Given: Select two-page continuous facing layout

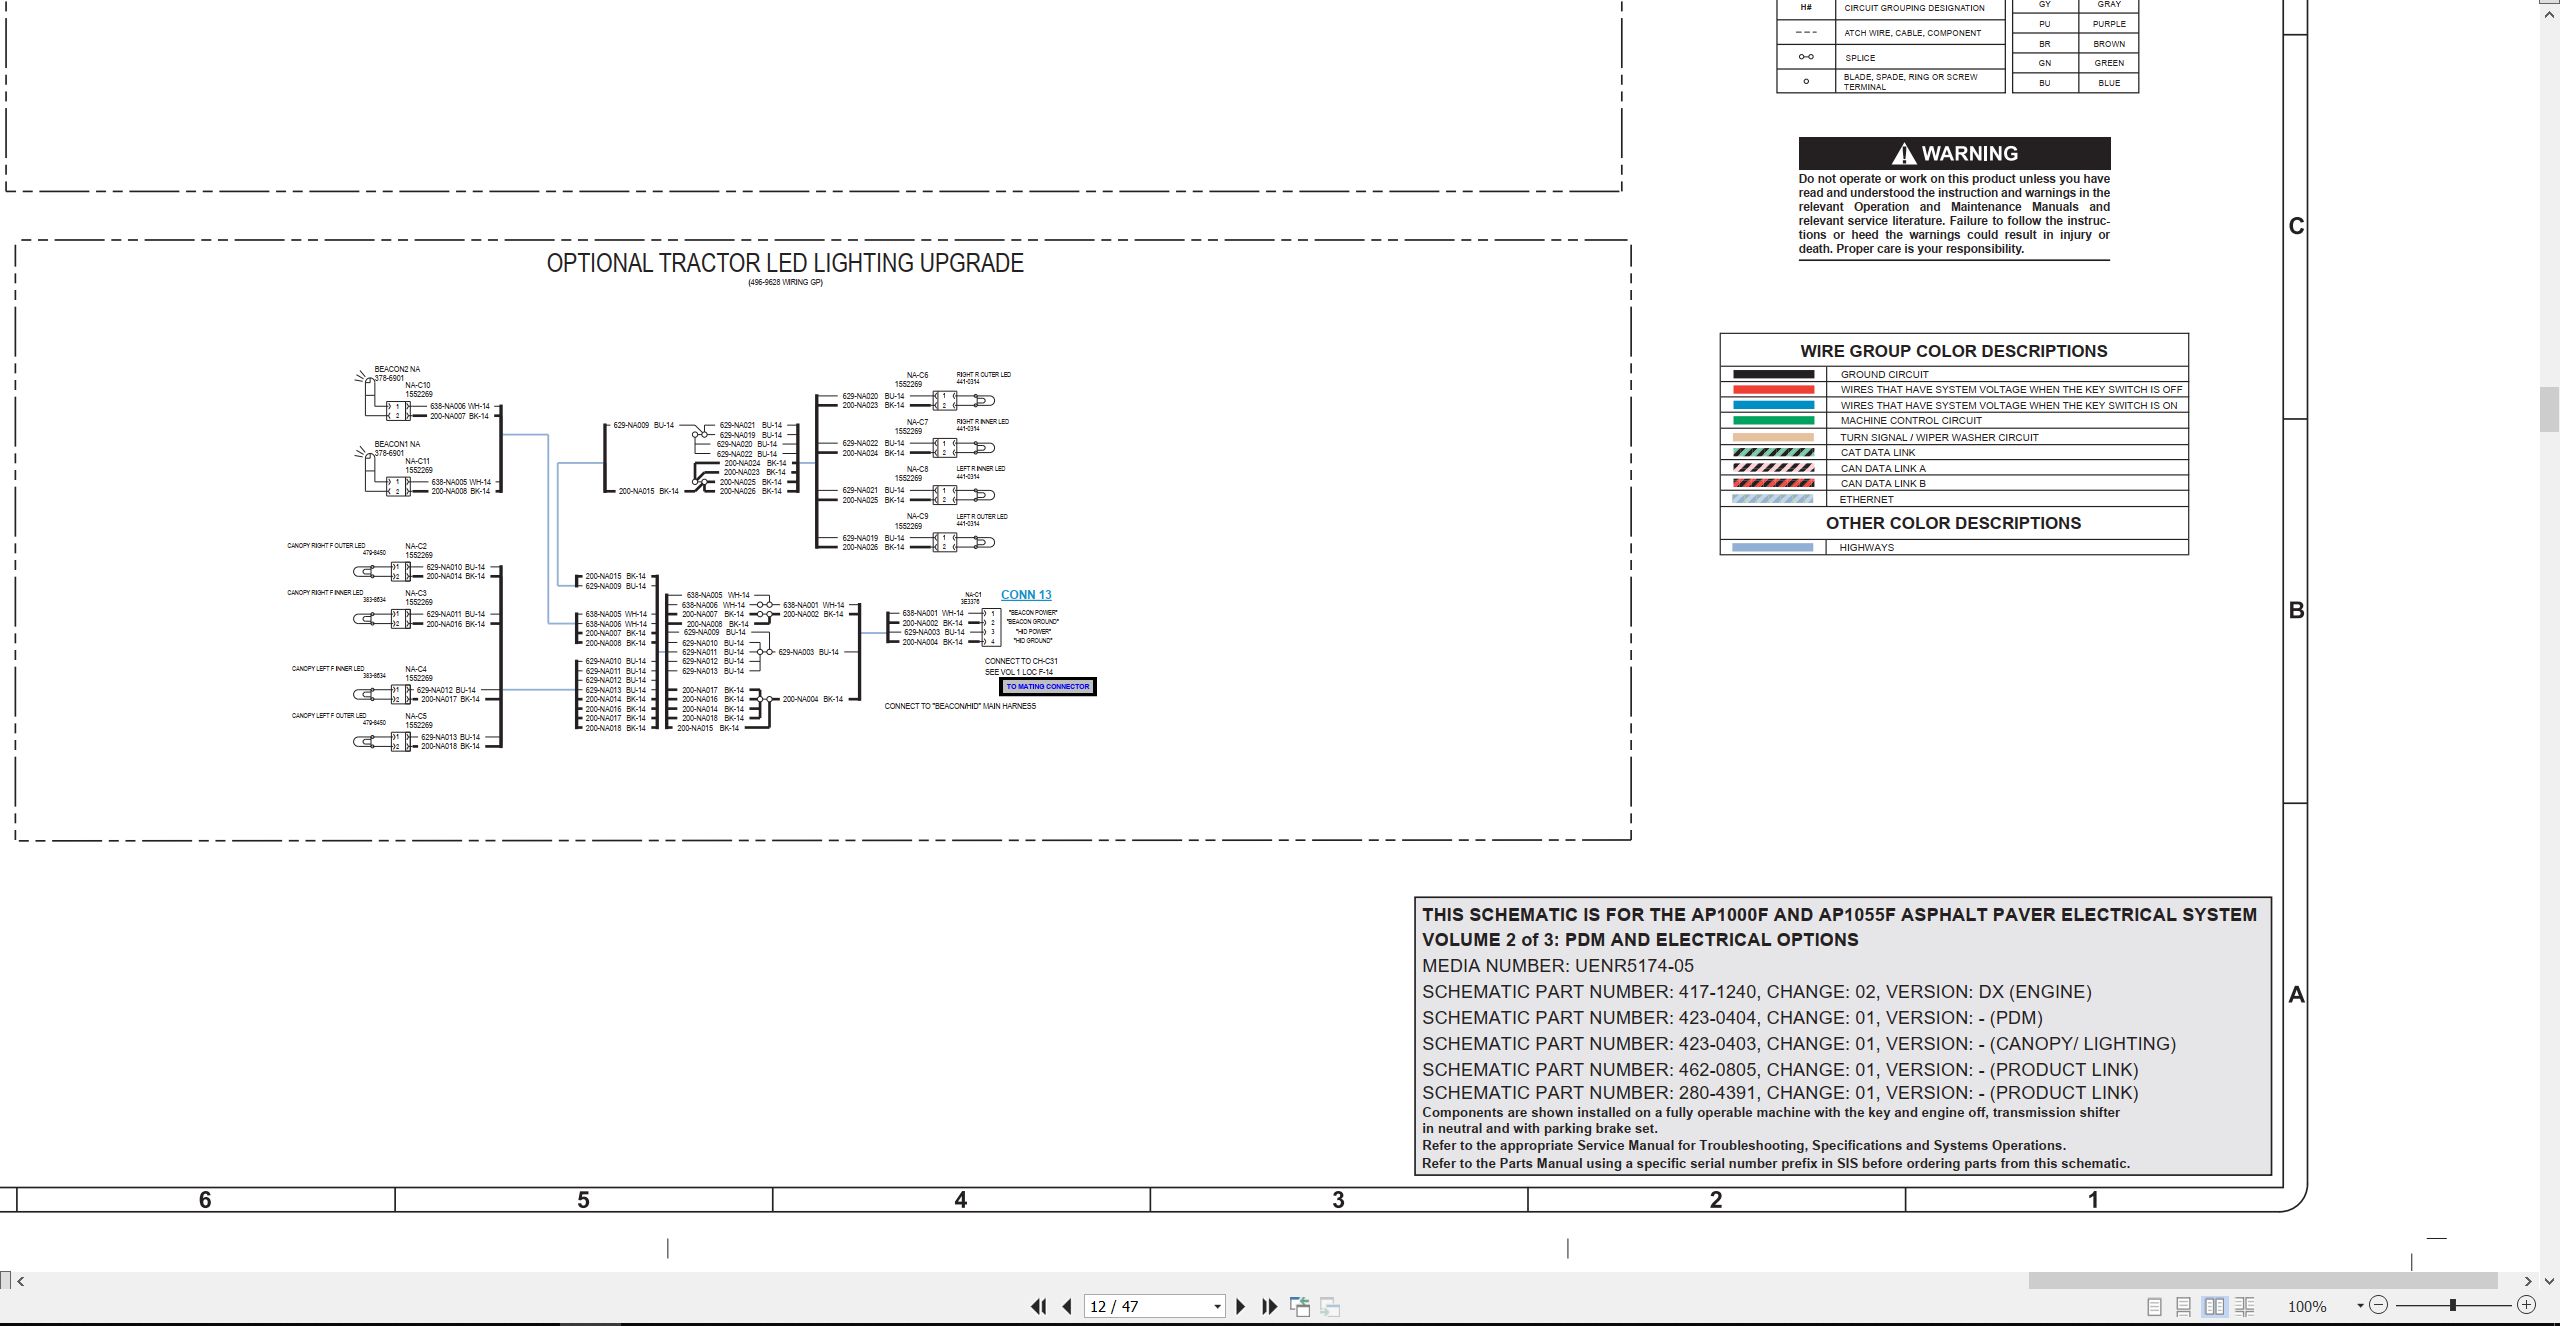Looking at the screenshot, I should coord(2245,1306).
